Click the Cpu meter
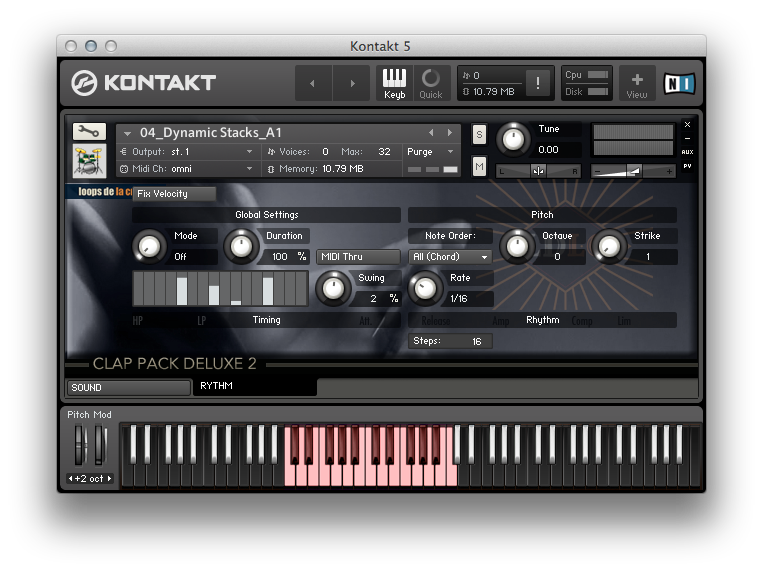 coord(586,75)
